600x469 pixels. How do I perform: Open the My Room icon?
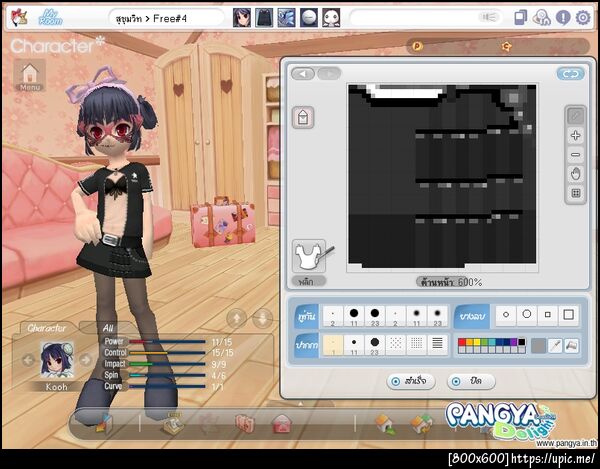51,18
